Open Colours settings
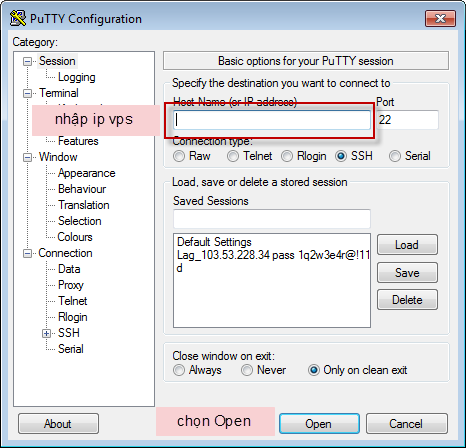This screenshot has width=466, height=448. (x=75, y=237)
